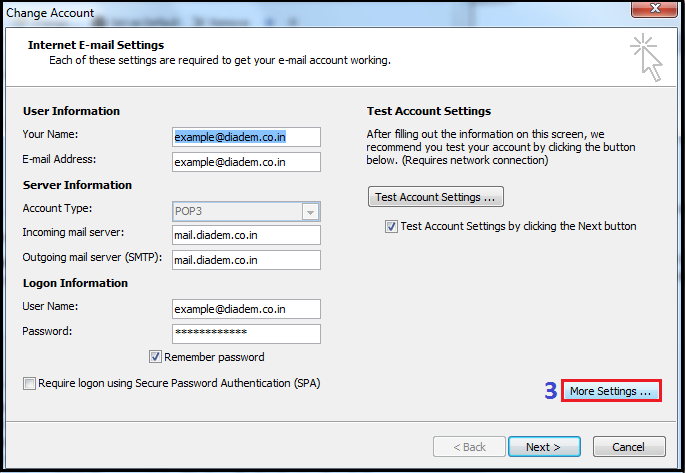Close the Change Account dialog window

tap(658, 10)
